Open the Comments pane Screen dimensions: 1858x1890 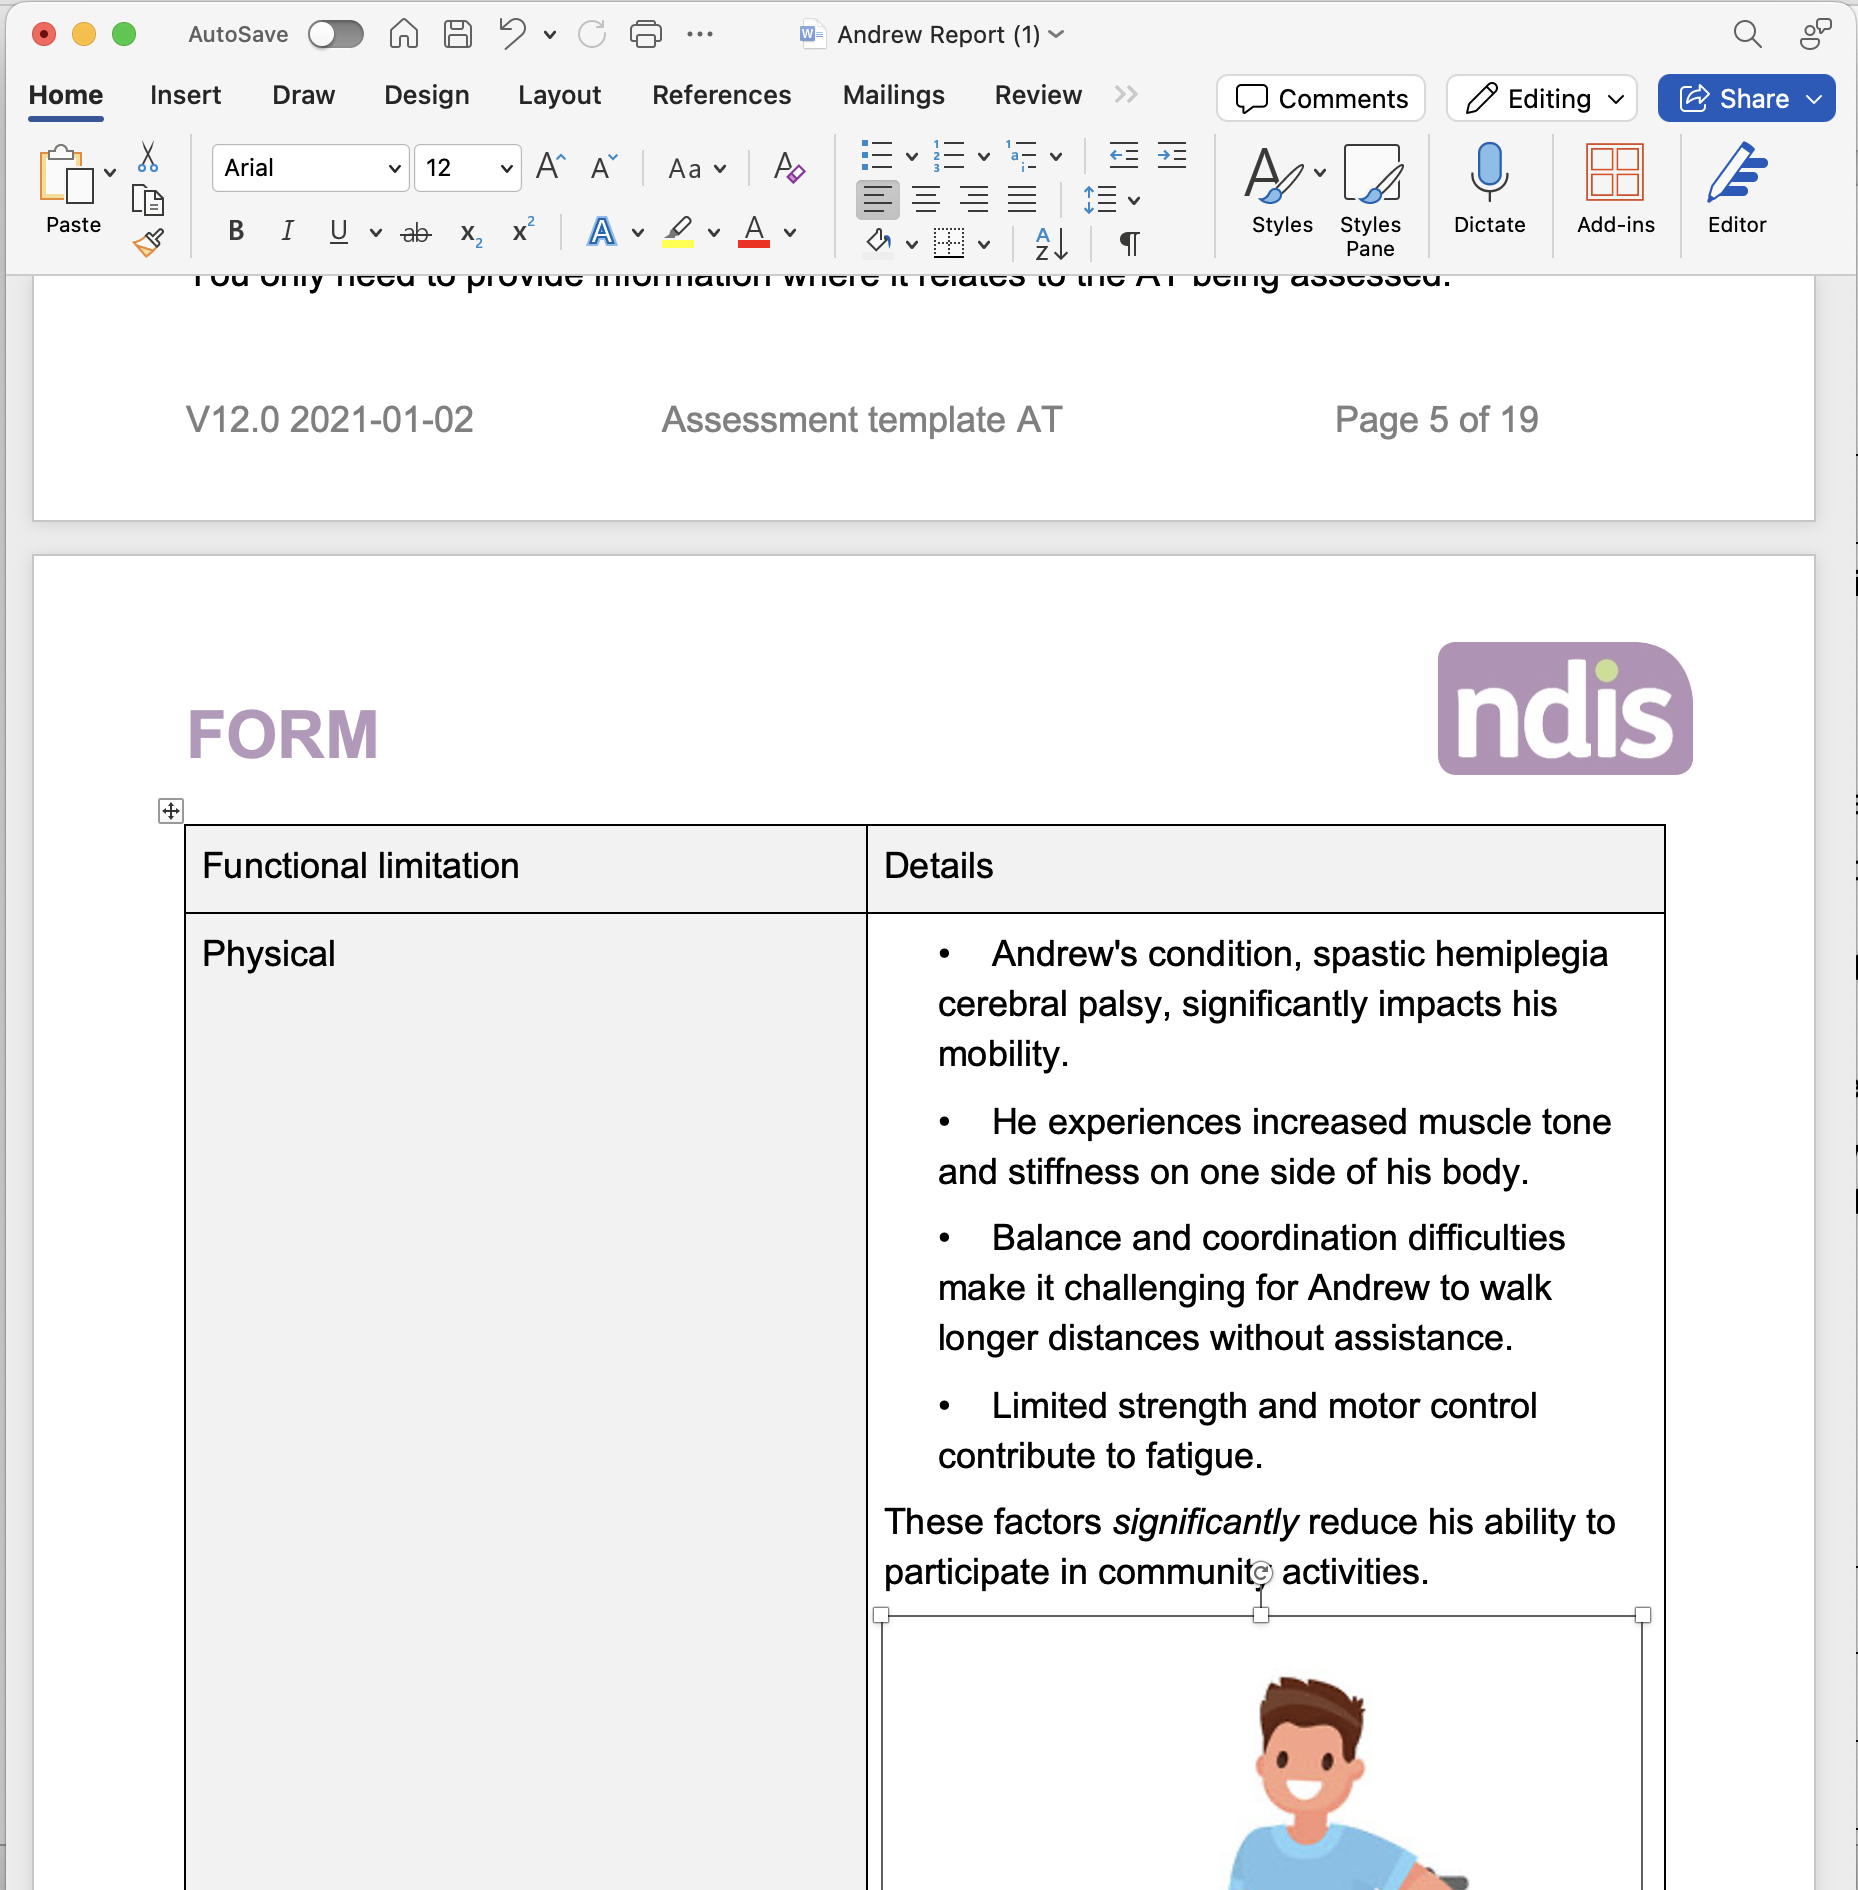point(1321,98)
